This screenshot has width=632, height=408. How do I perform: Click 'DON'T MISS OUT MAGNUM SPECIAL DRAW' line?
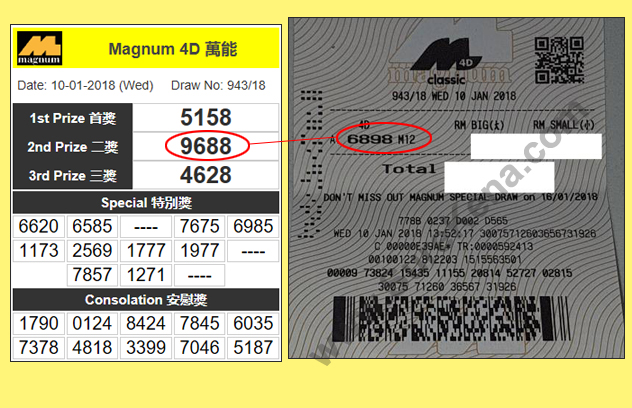point(461,197)
